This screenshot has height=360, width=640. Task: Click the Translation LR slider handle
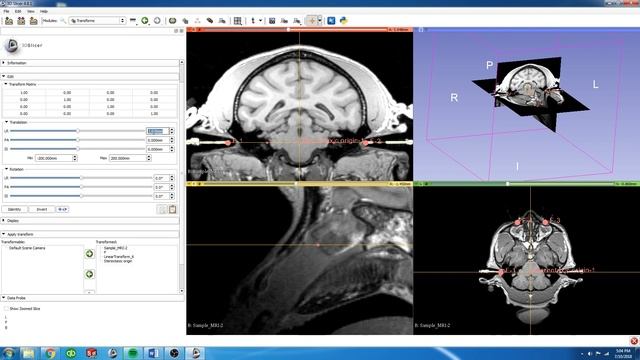(x=78, y=131)
